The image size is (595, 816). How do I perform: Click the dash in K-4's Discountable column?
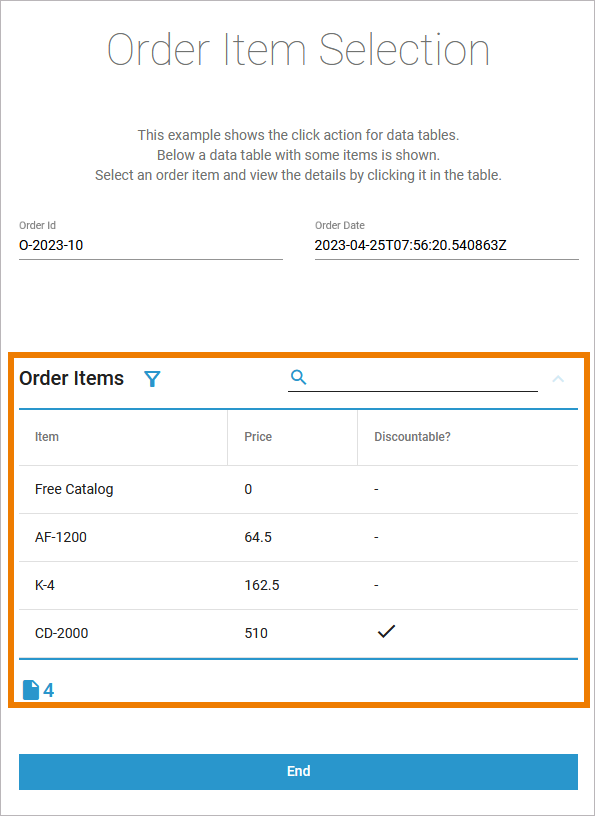[x=376, y=585]
